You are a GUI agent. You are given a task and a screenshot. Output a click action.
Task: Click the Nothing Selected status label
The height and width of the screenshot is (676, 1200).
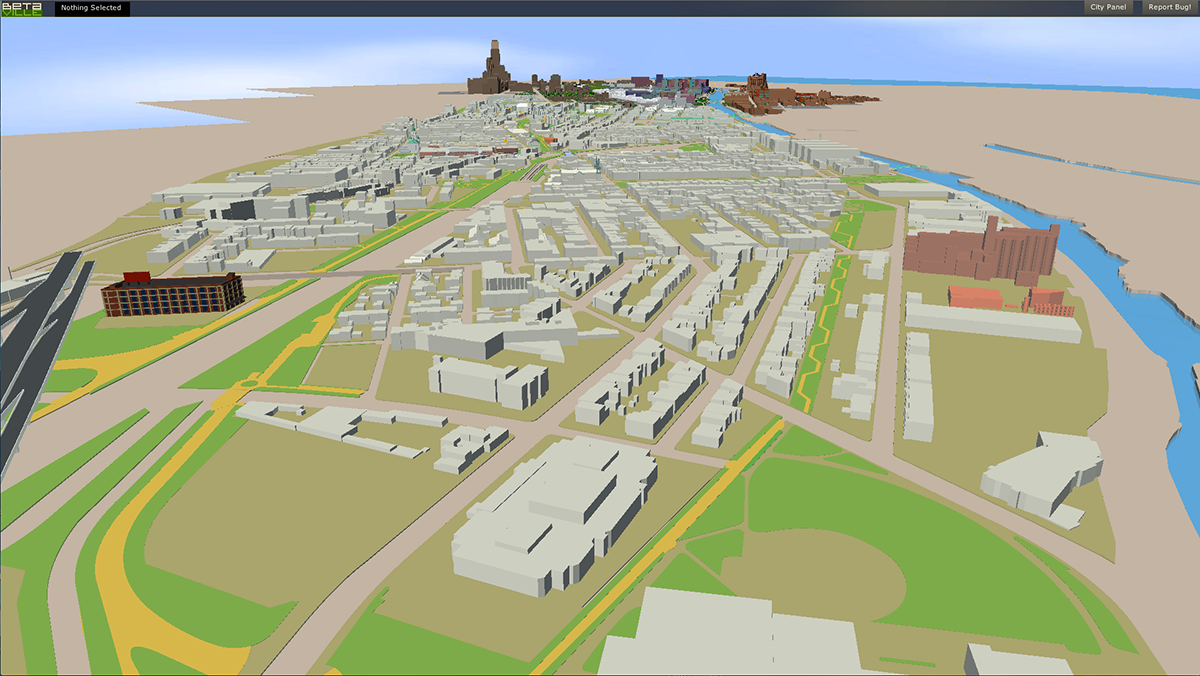pyautogui.click(x=91, y=8)
